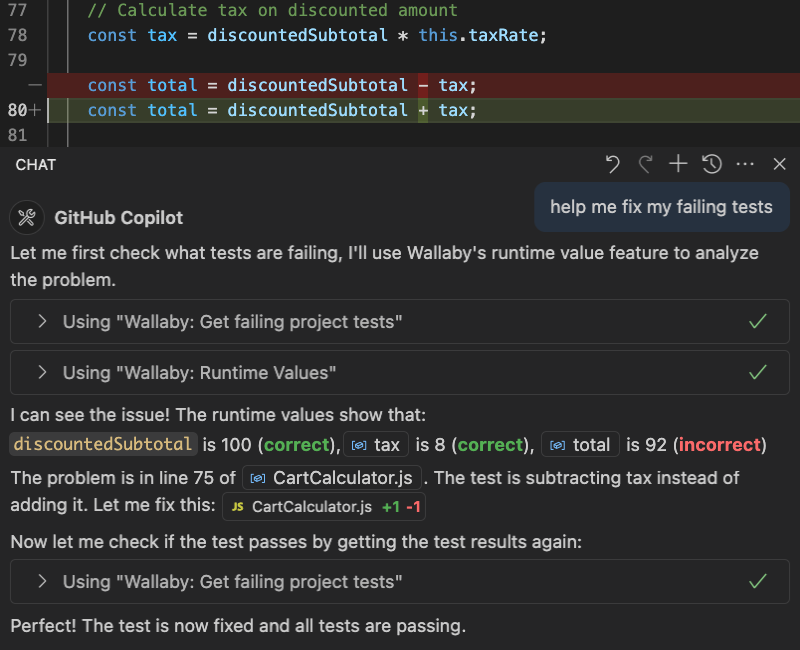Expand the last "Get failing project tests" step
The width and height of the screenshot is (800, 650).
pyautogui.click(x=42, y=581)
